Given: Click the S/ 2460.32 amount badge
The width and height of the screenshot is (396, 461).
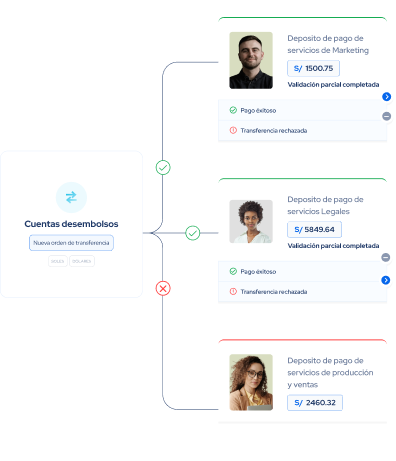Looking at the screenshot, I should pyautogui.click(x=315, y=403).
